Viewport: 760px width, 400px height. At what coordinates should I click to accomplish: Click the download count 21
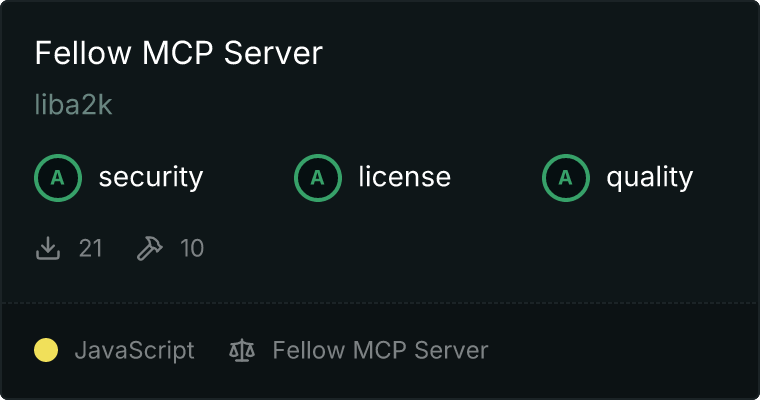[91, 248]
